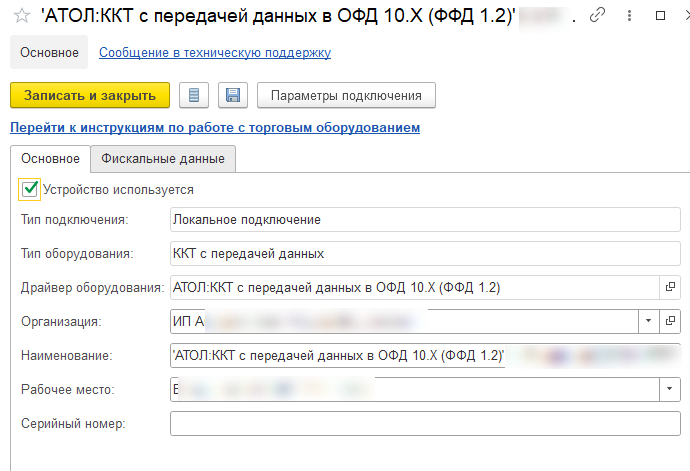Click the Рабочее место input field
The height and width of the screenshot is (471, 690).
coord(415,389)
